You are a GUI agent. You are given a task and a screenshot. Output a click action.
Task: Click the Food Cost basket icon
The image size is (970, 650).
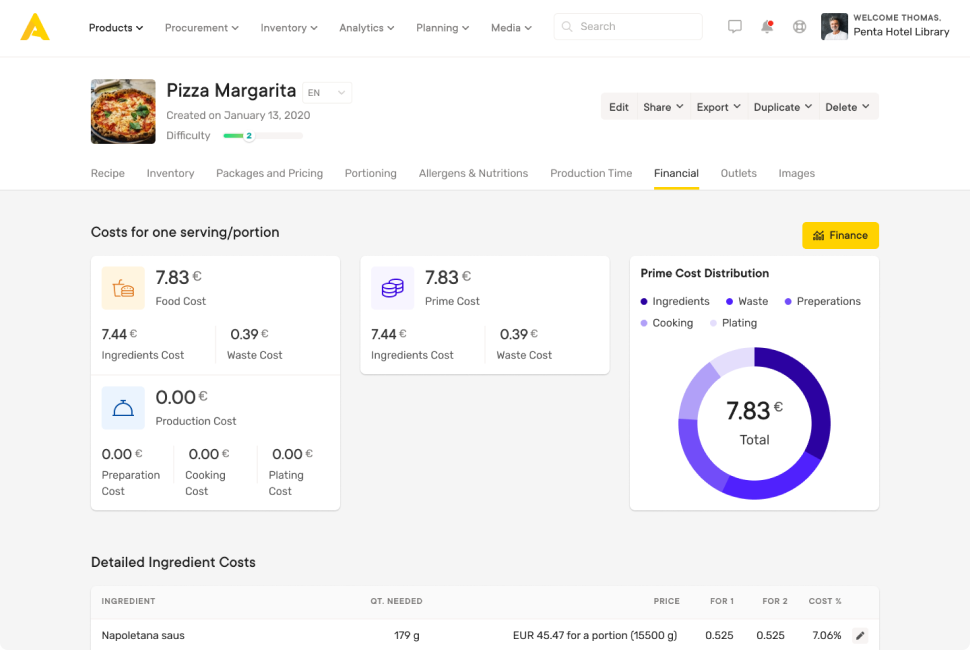pos(123,288)
